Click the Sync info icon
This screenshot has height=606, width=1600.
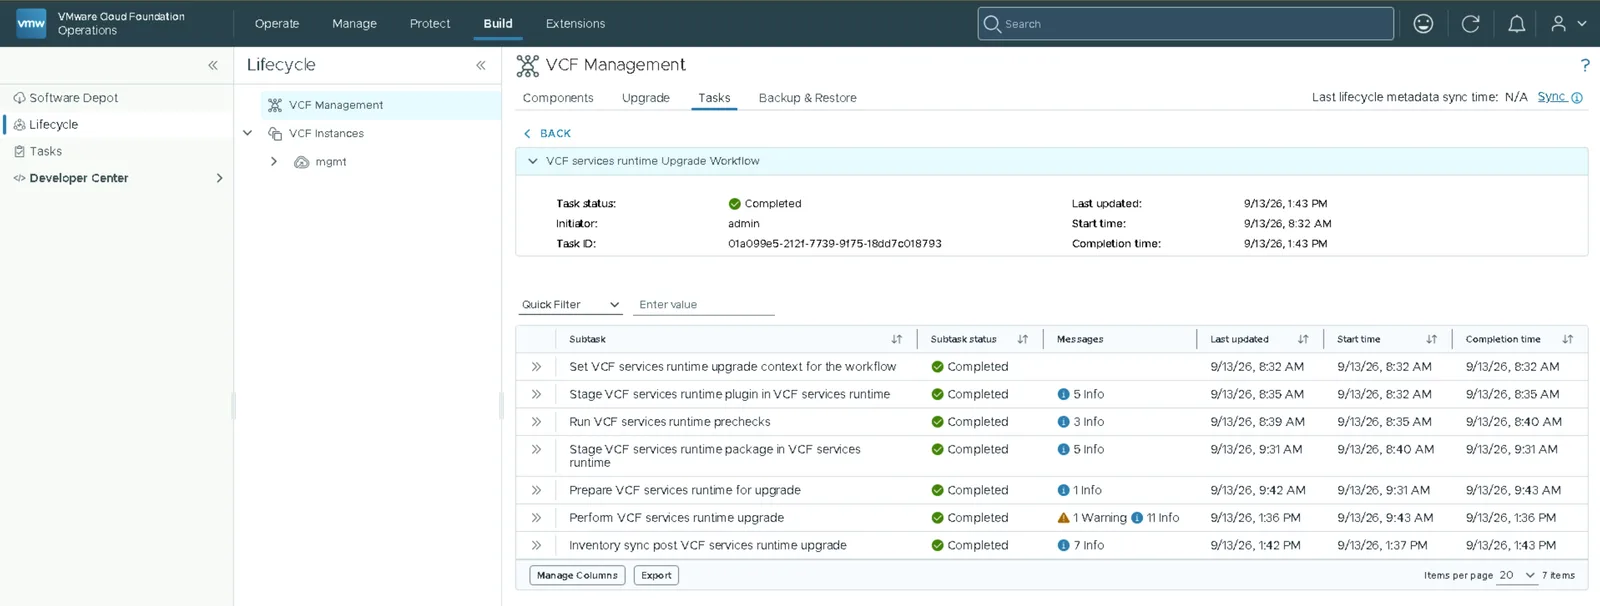click(x=1577, y=98)
